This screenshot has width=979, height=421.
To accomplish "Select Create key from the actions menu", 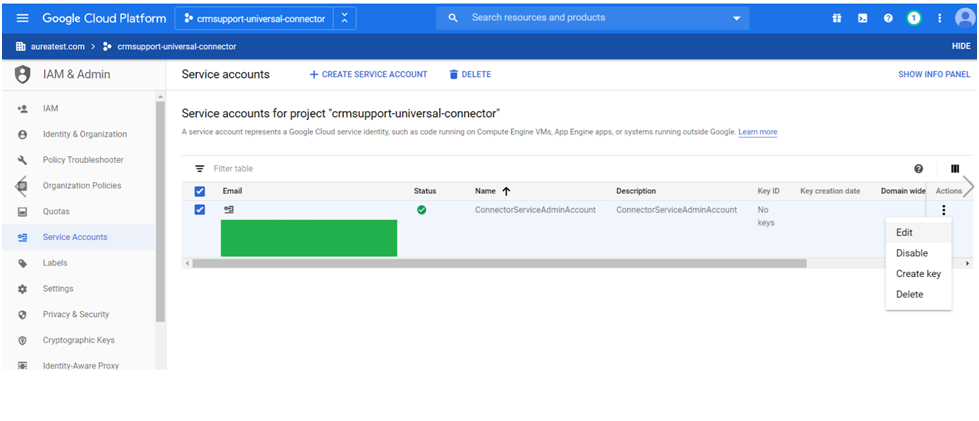I will (918, 274).
